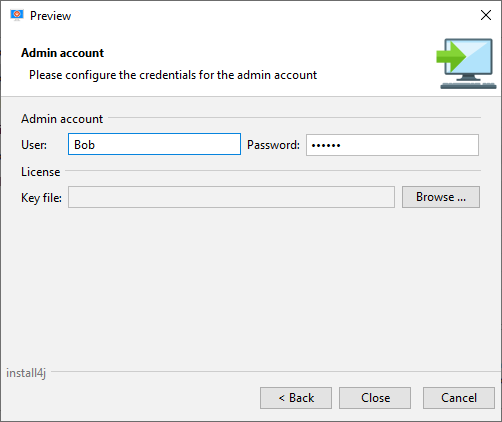Click the Password: label

pyautogui.click(x=273, y=145)
